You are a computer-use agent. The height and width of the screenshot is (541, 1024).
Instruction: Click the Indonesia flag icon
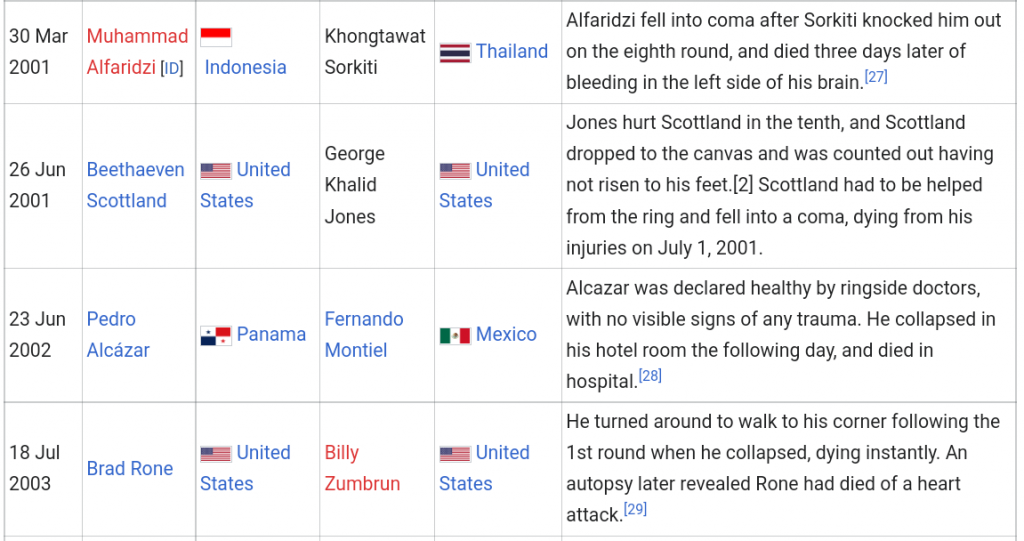click(x=216, y=37)
